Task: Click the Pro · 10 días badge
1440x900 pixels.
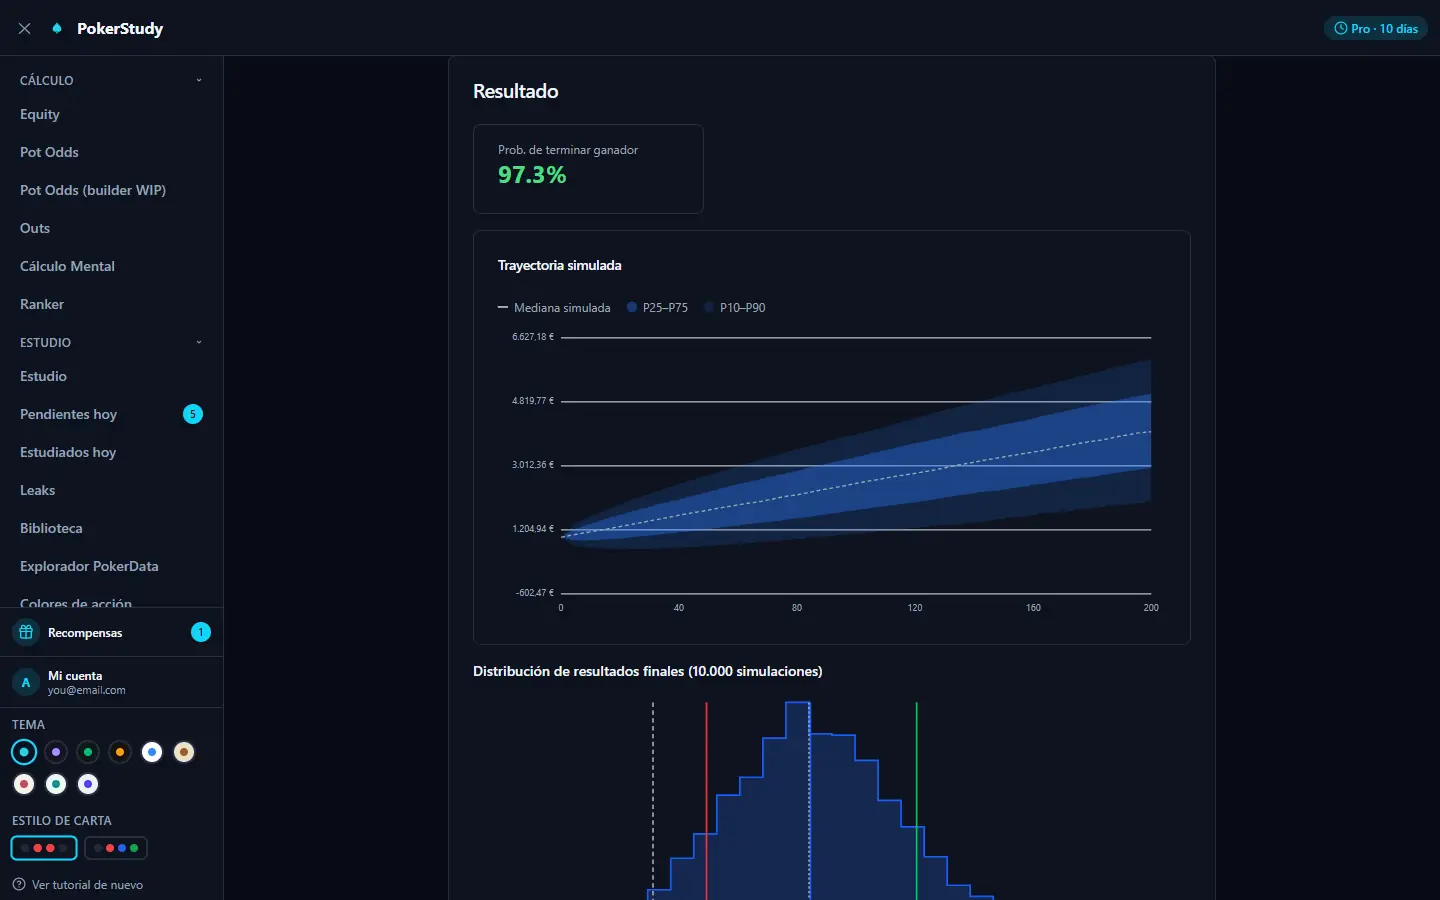Action: click(x=1376, y=29)
